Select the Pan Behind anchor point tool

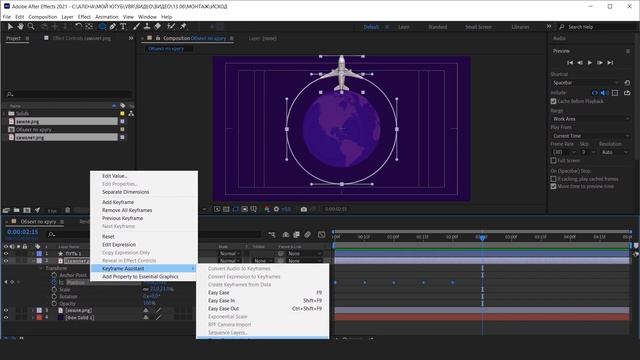tap(89, 27)
